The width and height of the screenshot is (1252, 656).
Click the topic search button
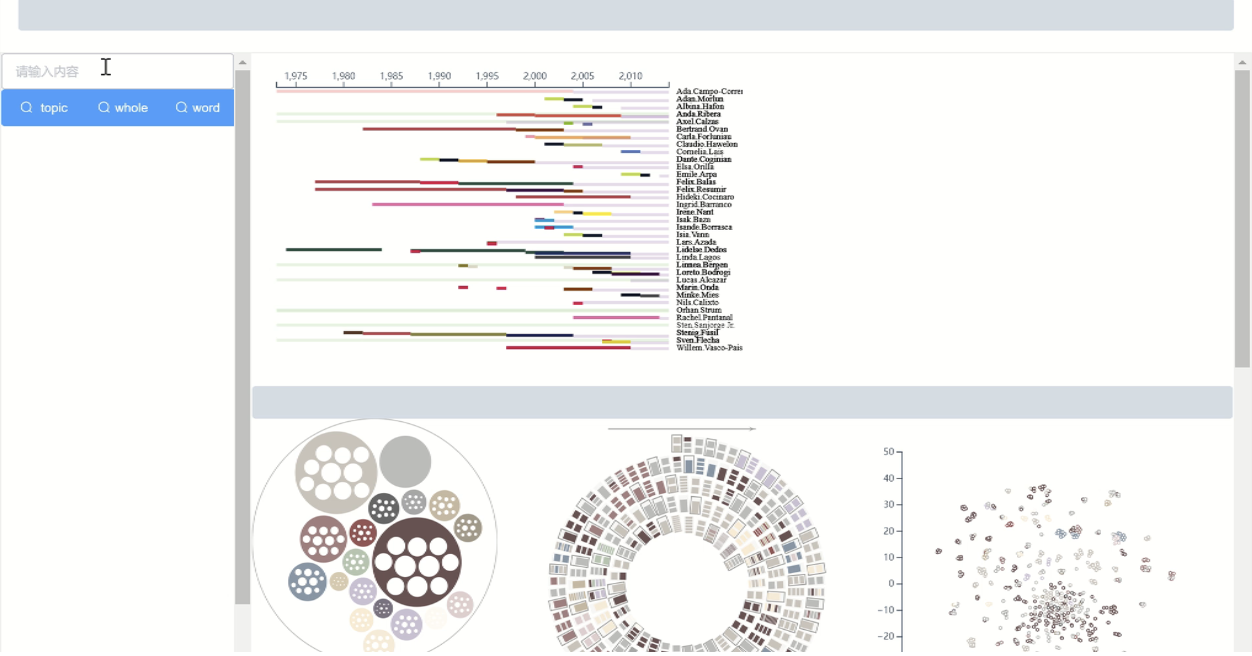[x=44, y=108]
